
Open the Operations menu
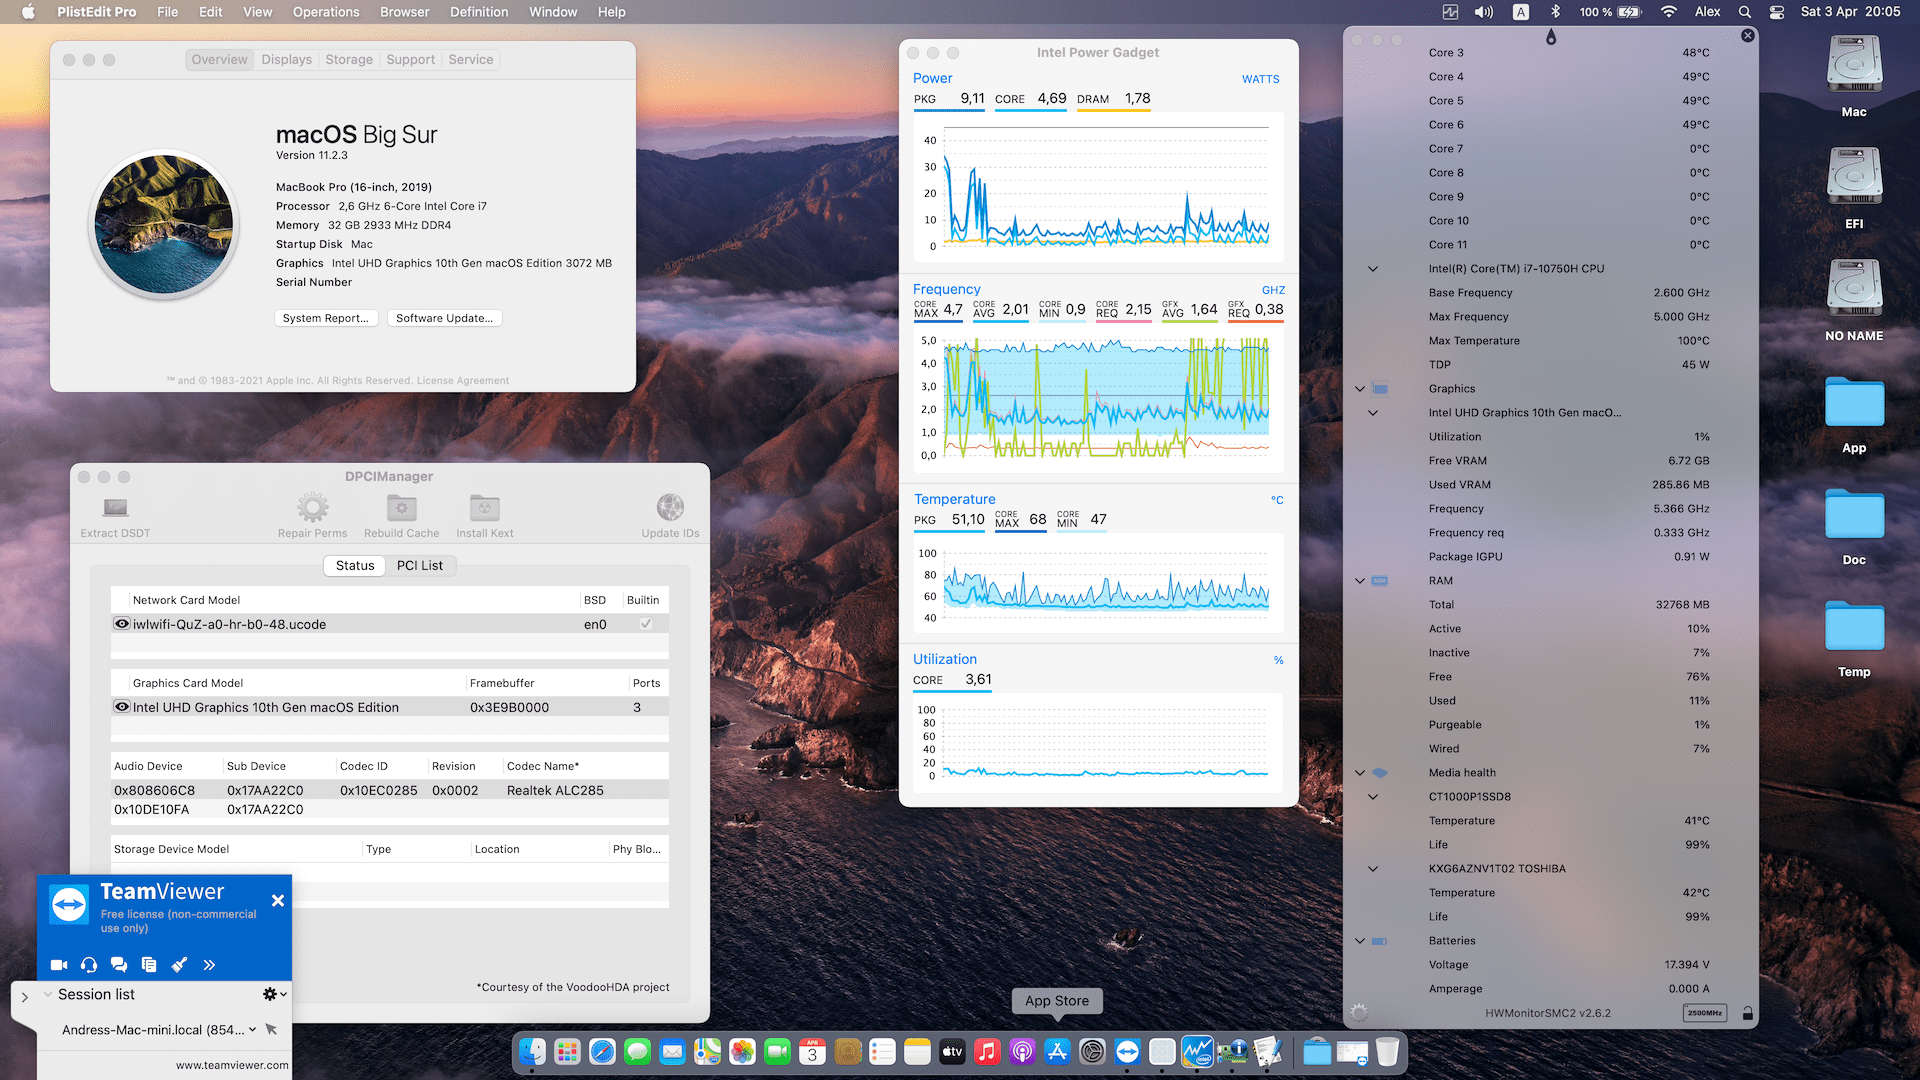pos(326,12)
